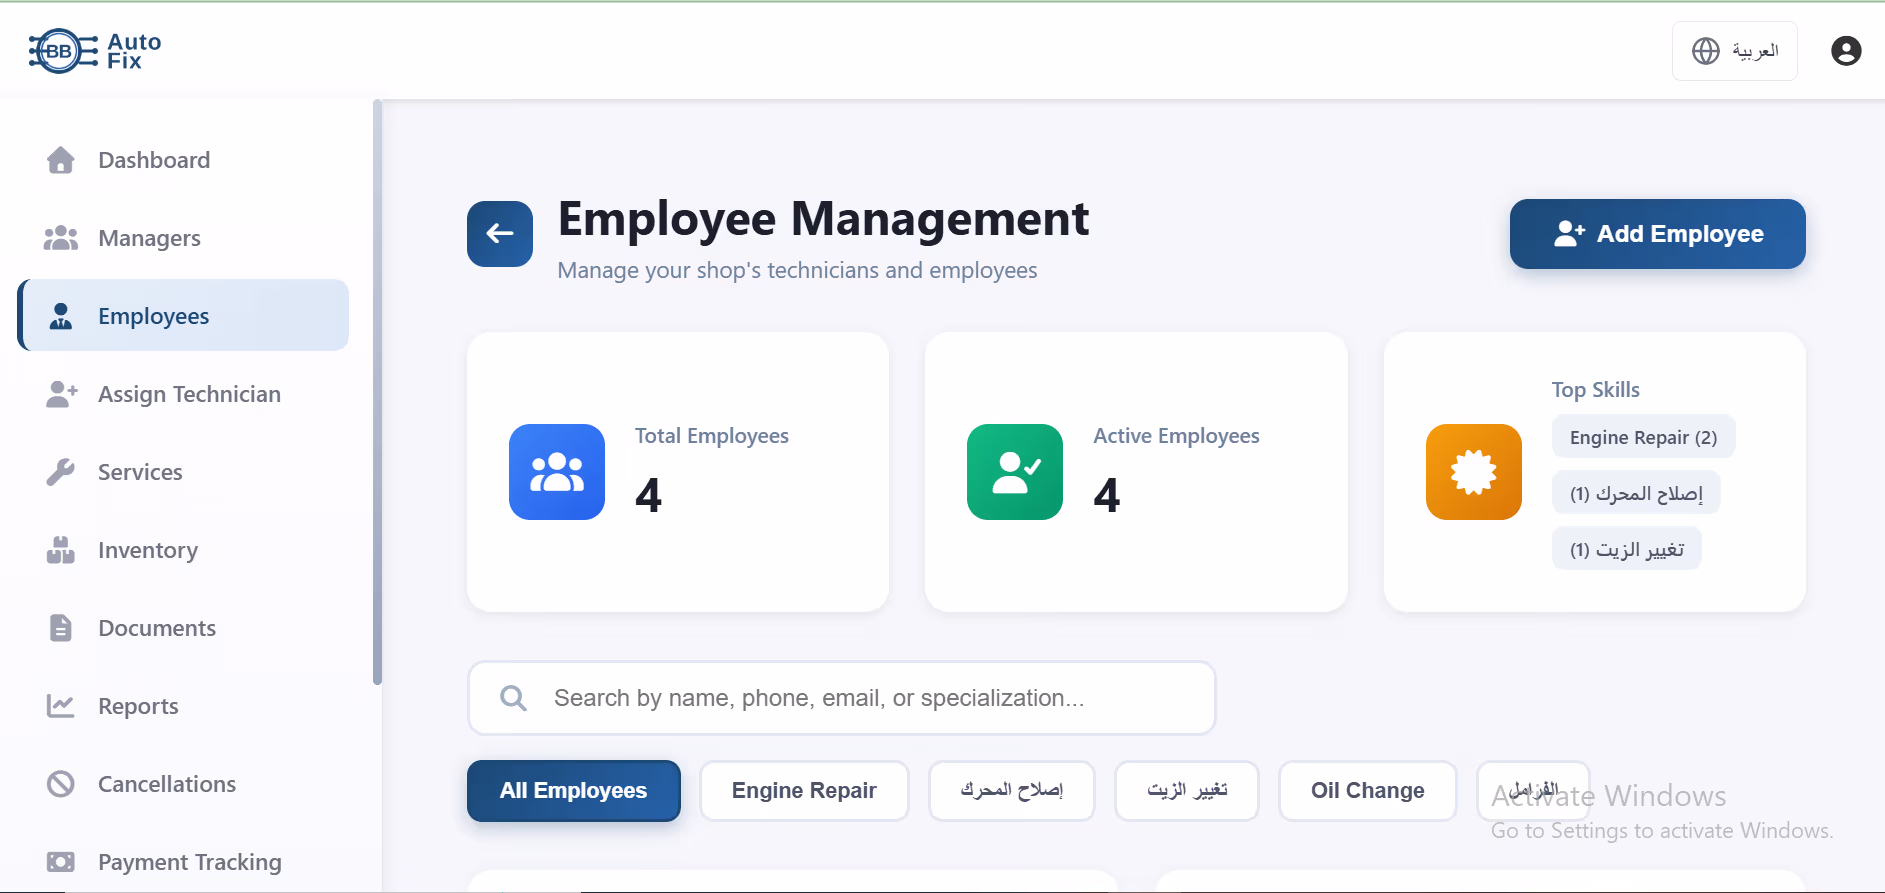Click the Cancellations ban icon
Viewport: 1885px width, 893px height.
(x=61, y=784)
